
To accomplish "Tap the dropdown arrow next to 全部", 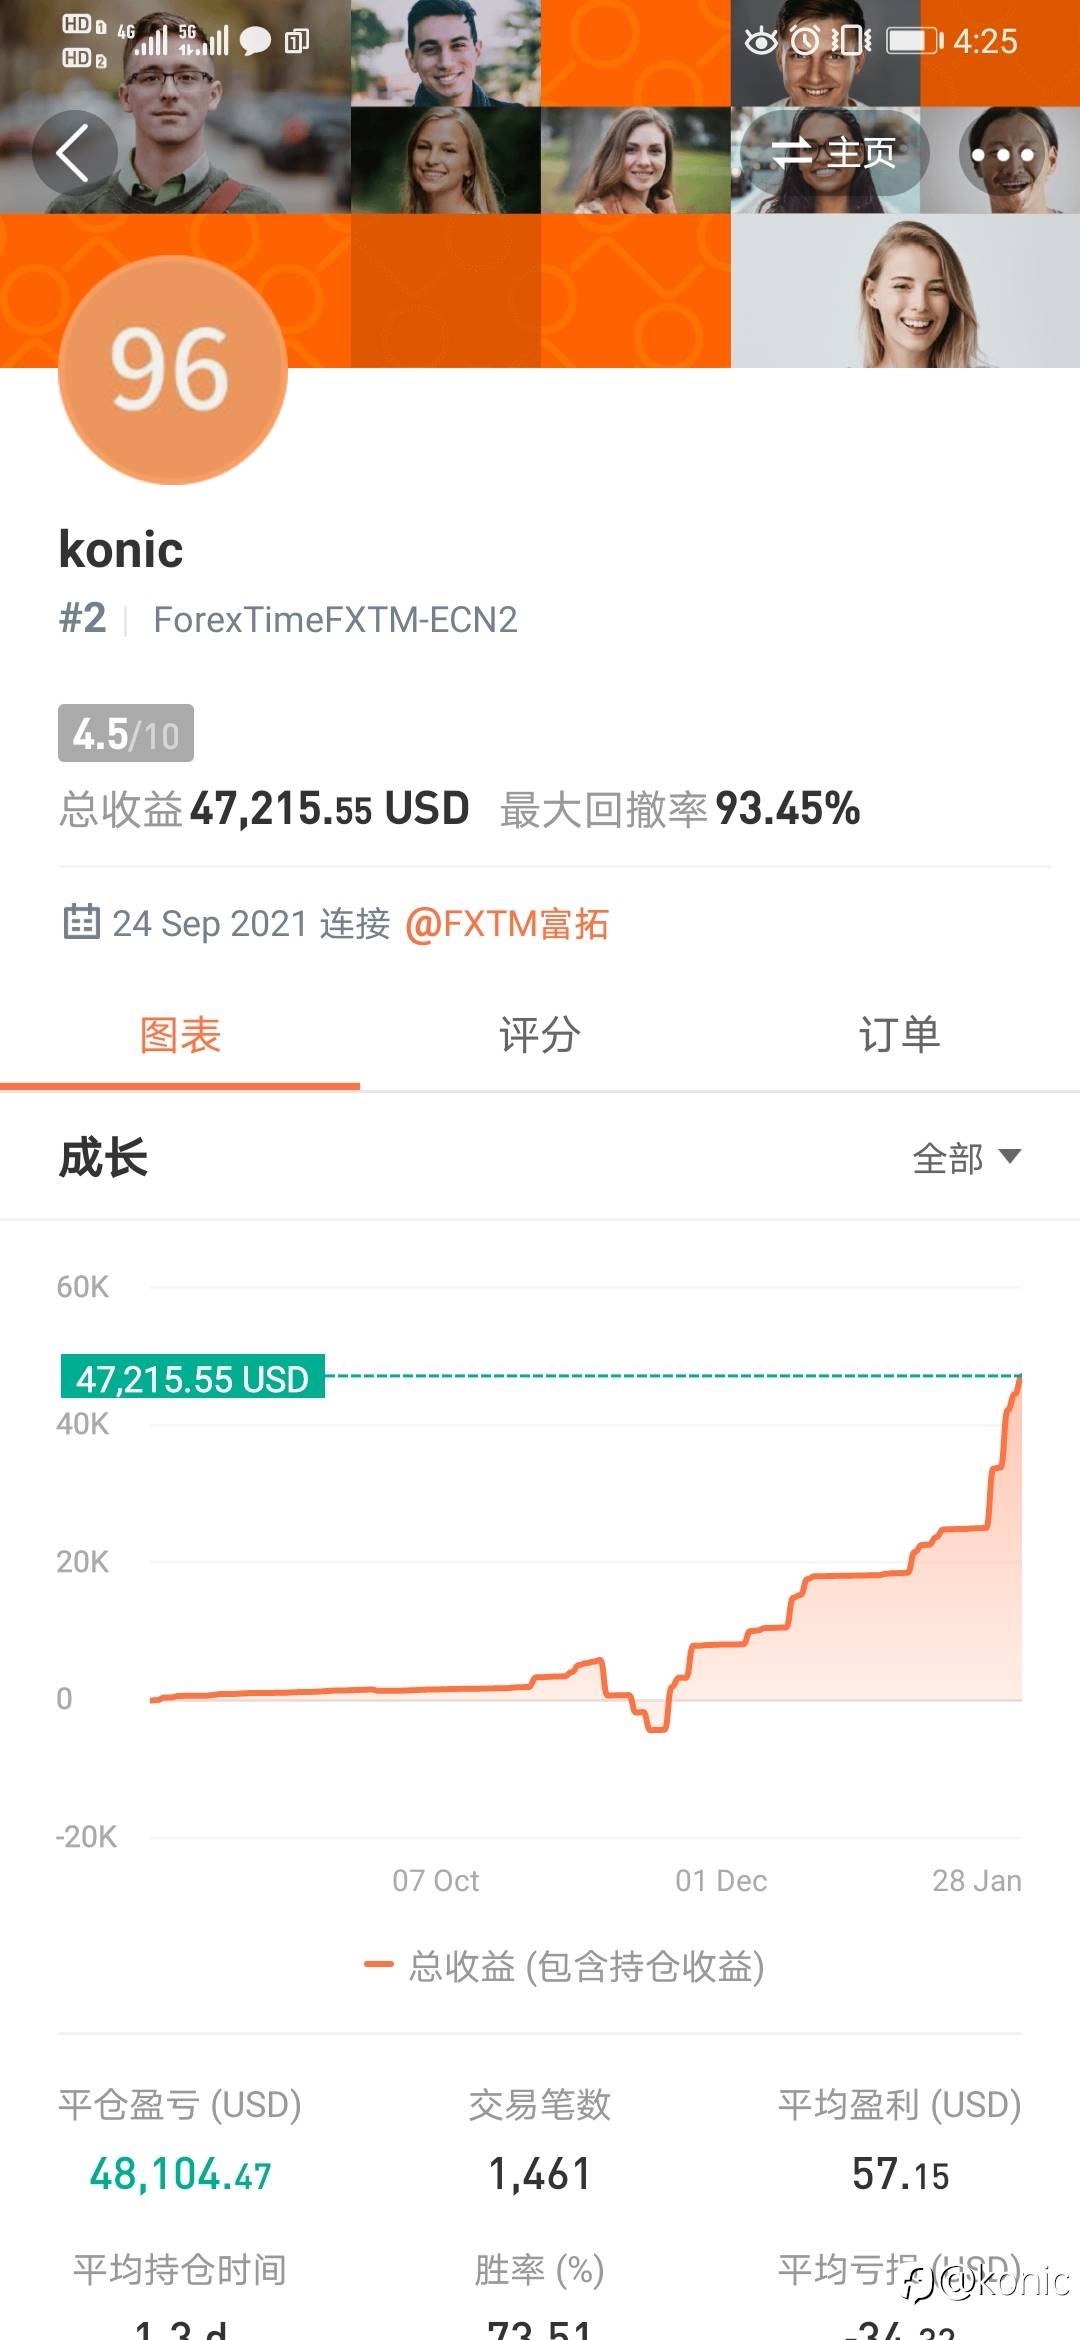I will [x=1010, y=1157].
